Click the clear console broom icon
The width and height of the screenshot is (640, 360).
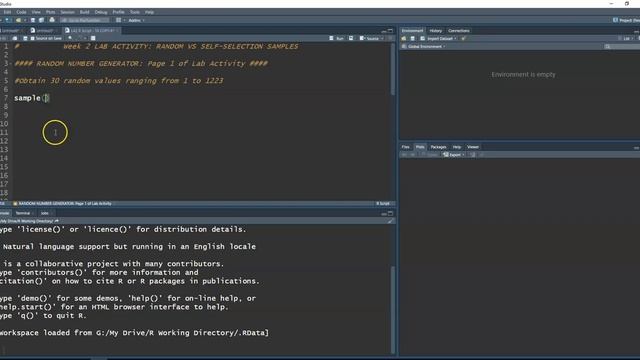pyautogui.click(x=390, y=221)
